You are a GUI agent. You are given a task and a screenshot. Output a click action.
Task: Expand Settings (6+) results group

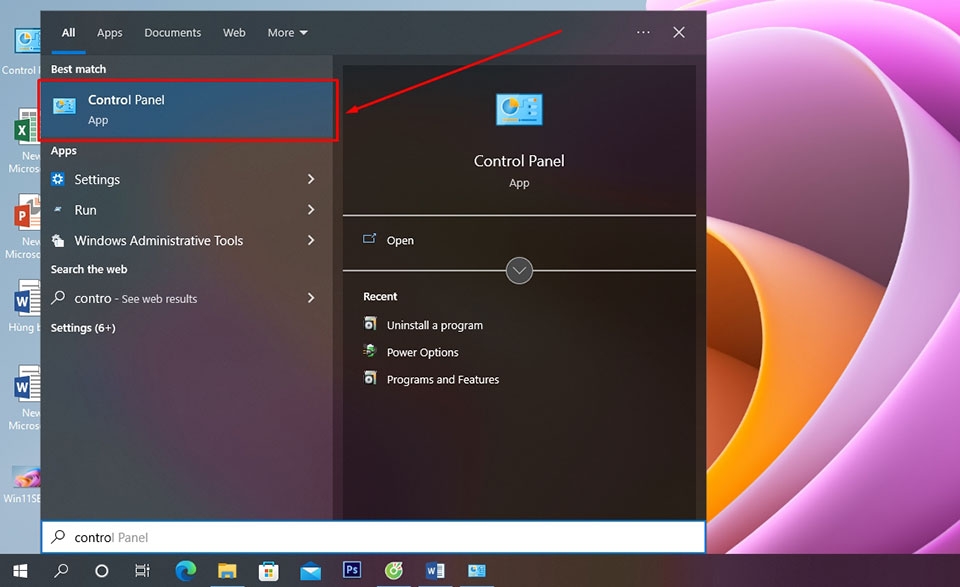[x=83, y=328]
